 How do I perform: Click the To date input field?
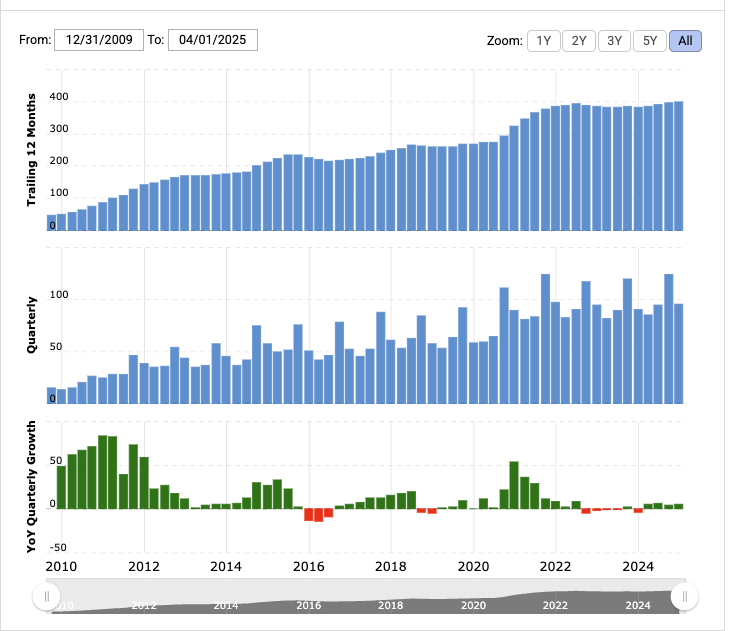point(212,40)
